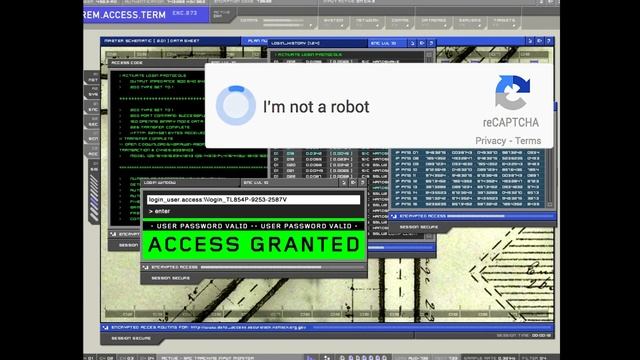The height and width of the screenshot is (360, 640).
Task: Click the scrollbar in Login_History list
Action: 429,57
